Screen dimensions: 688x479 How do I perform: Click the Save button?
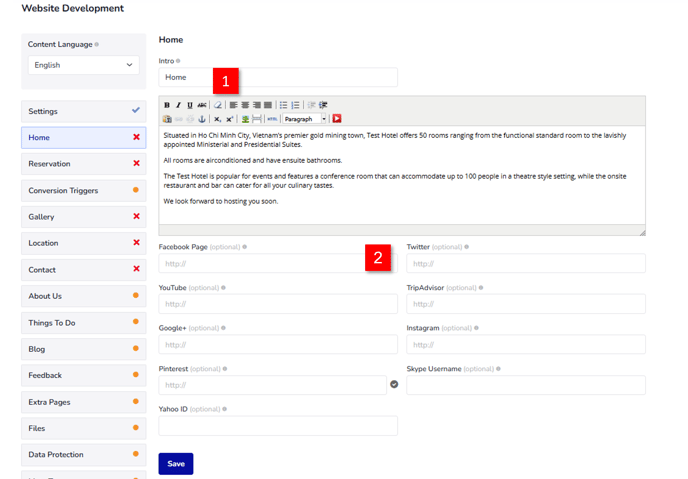[x=176, y=464]
